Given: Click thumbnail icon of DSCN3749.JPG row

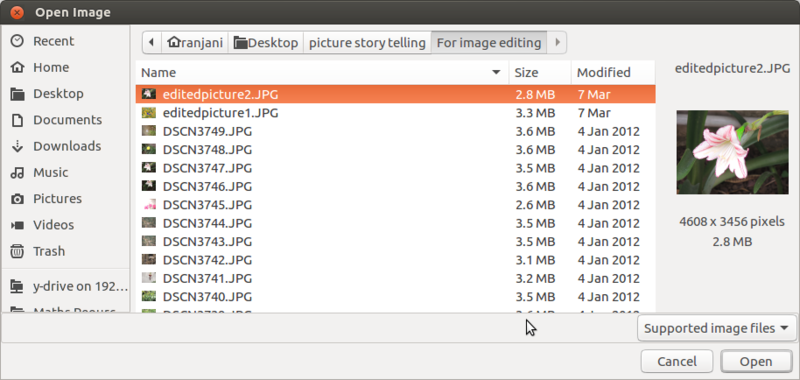Looking at the screenshot, I should (x=148, y=131).
